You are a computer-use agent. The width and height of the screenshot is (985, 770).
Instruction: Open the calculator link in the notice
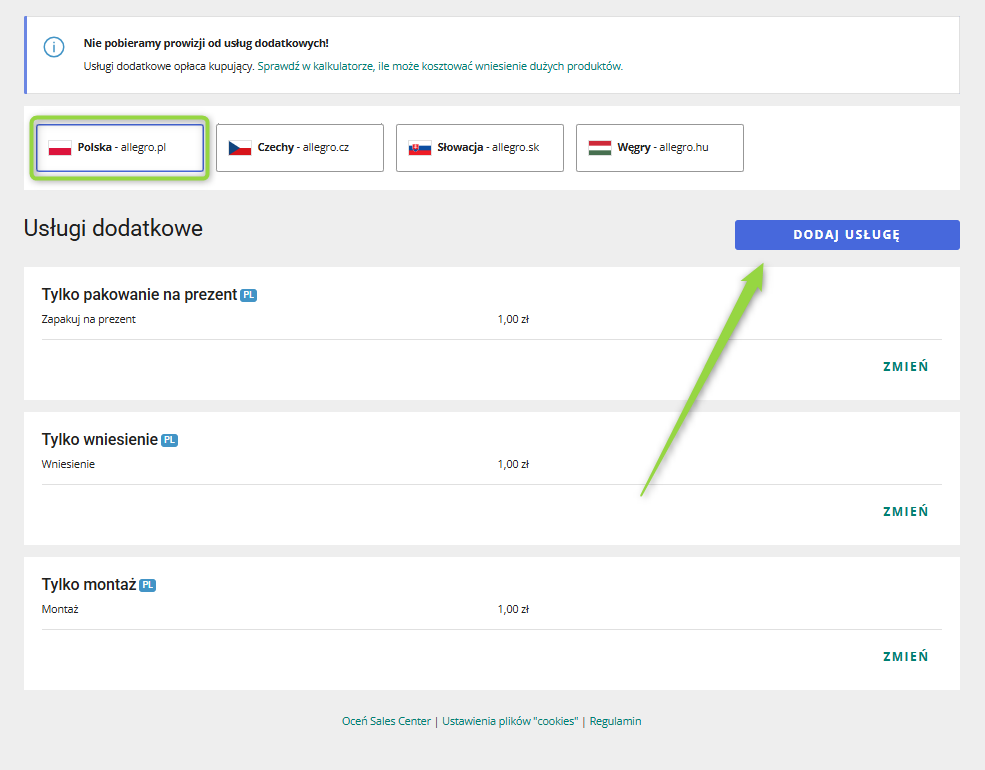(x=440, y=67)
